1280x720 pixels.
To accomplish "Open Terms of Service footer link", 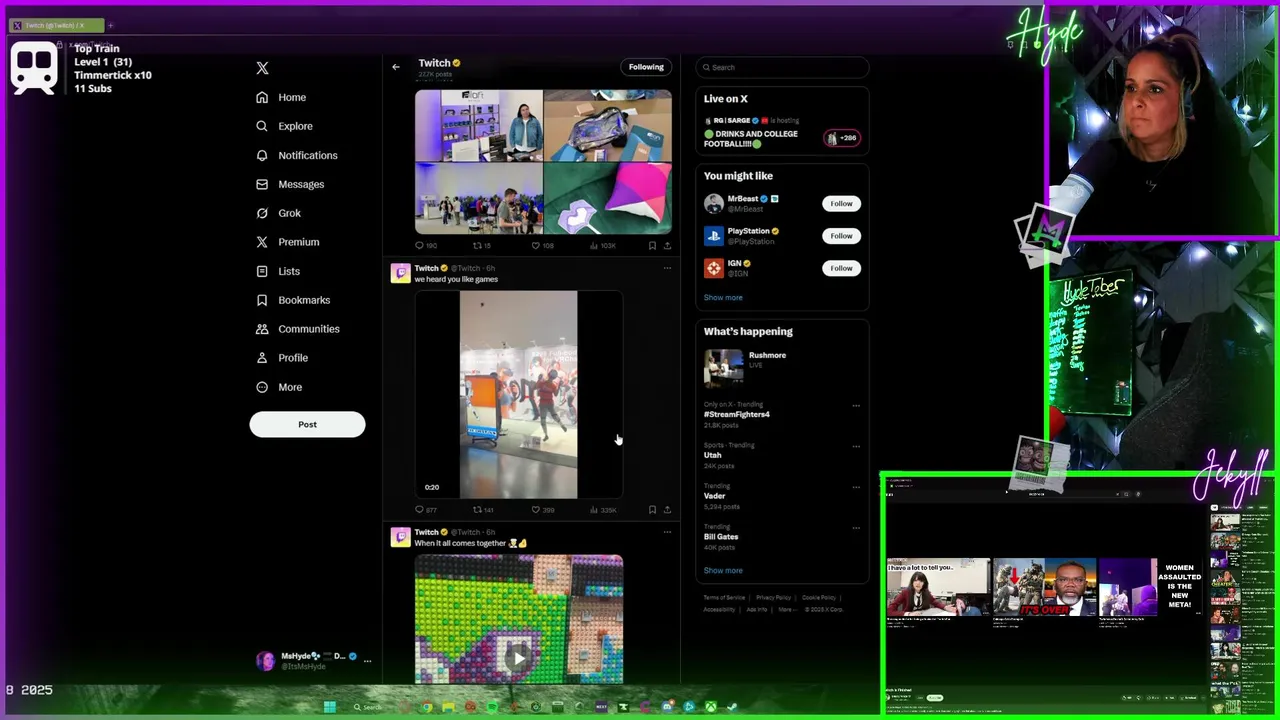I will click(724, 597).
